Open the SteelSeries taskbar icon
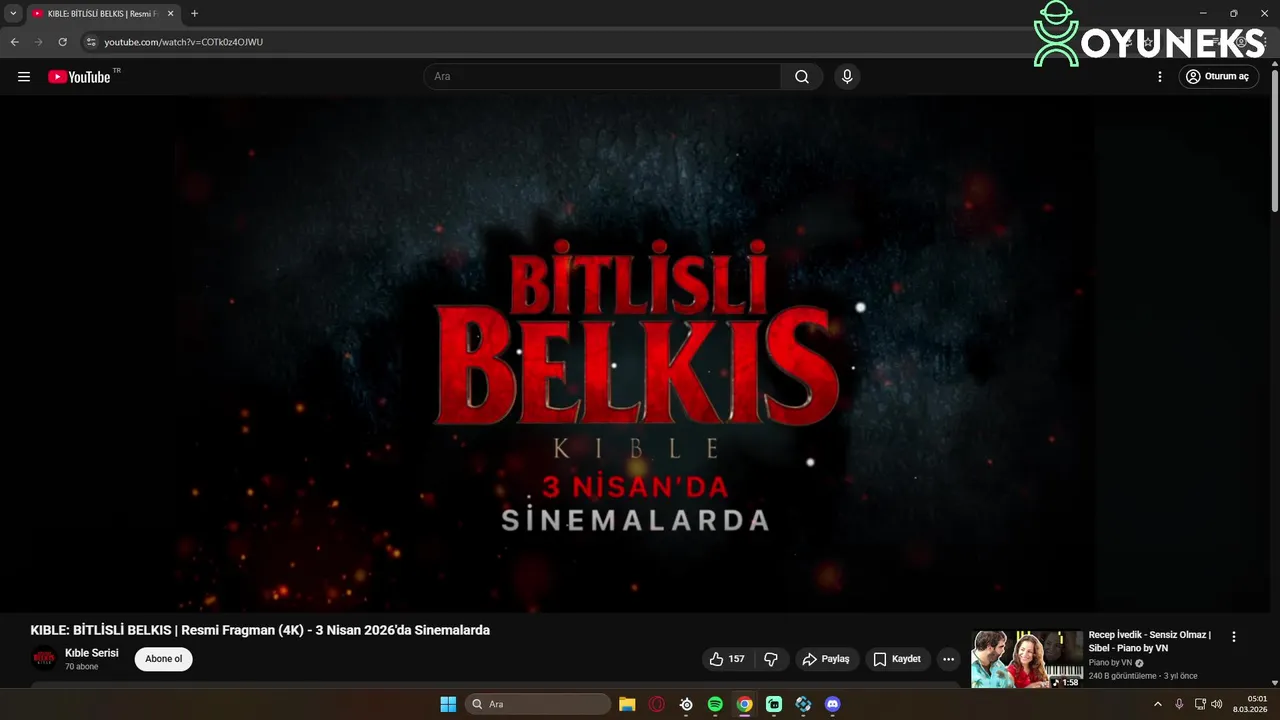 pyautogui.click(x=686, y=704)
